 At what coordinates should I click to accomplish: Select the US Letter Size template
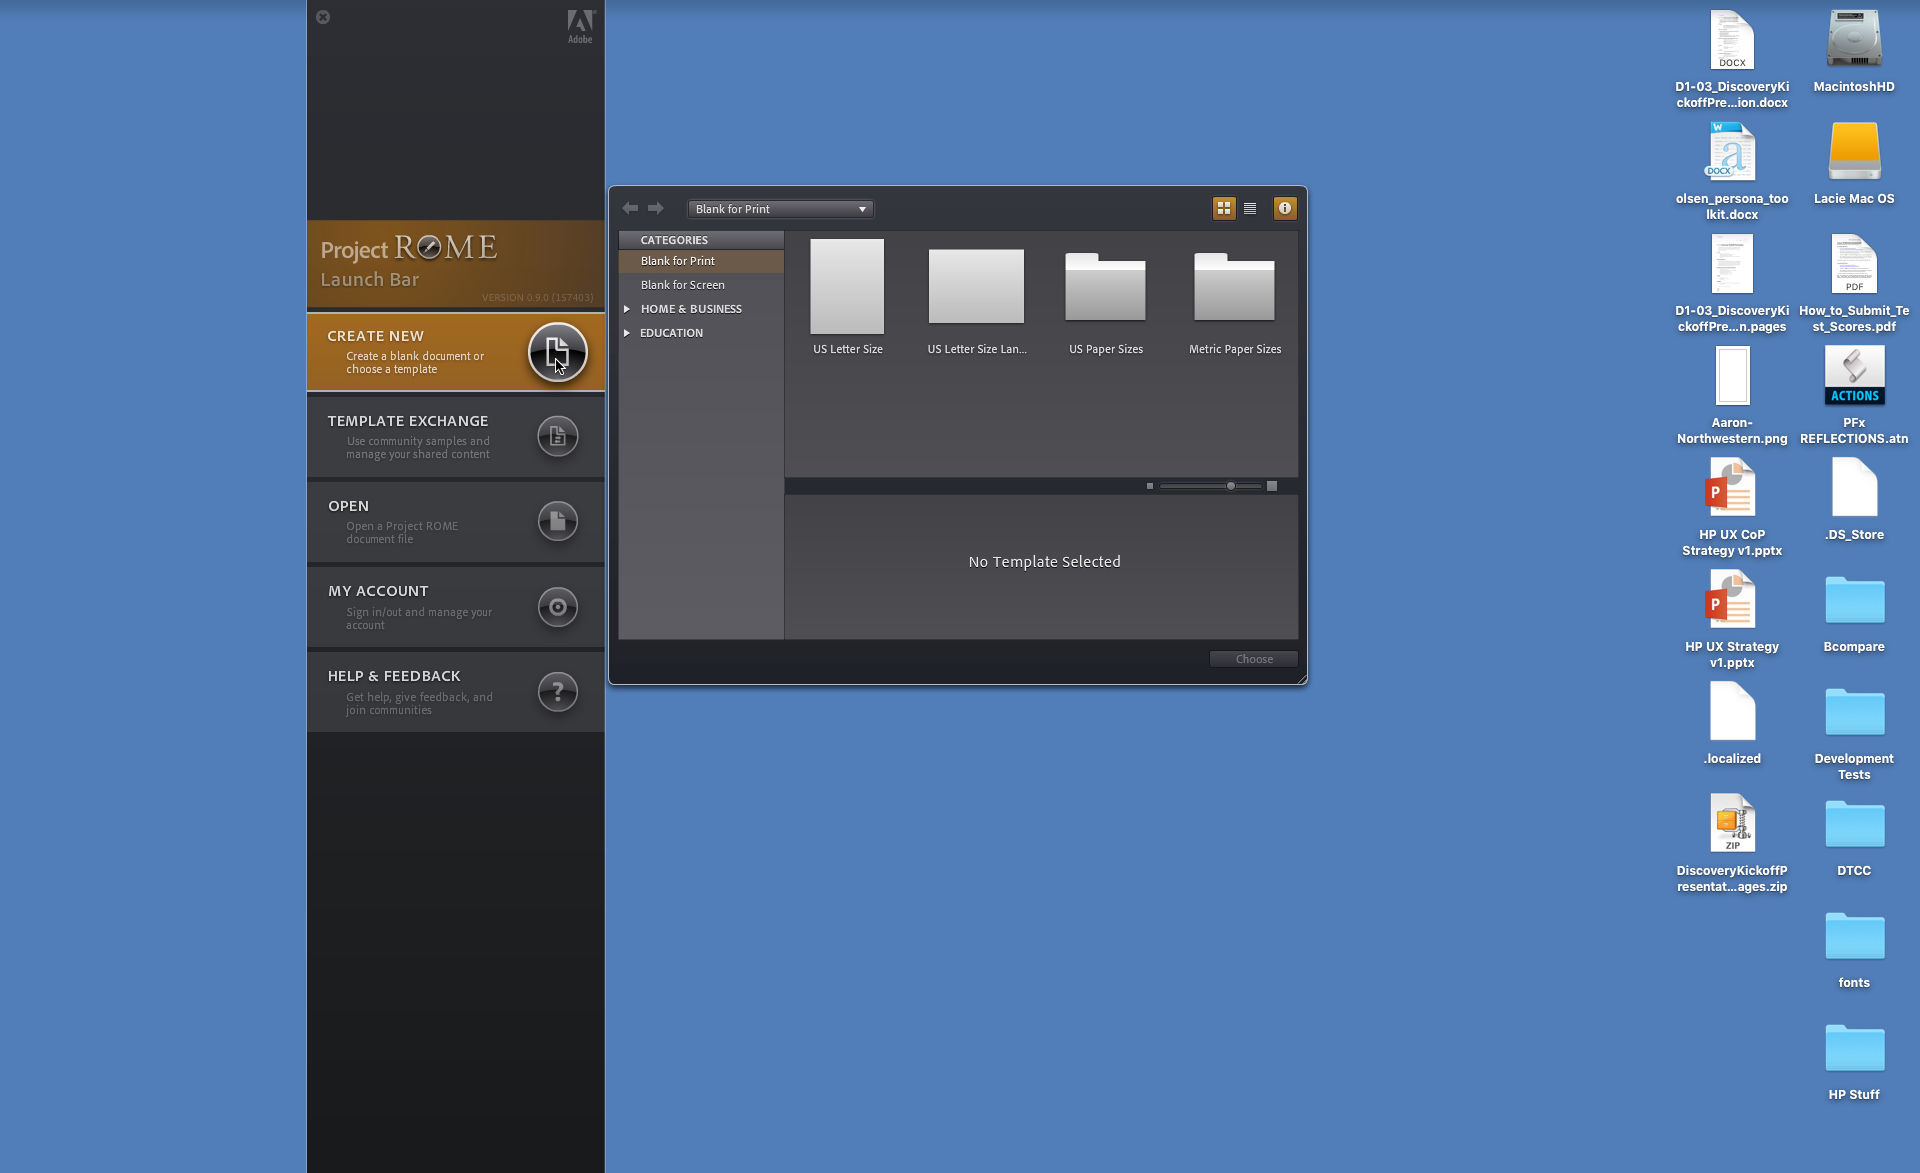tap(847, 287)
